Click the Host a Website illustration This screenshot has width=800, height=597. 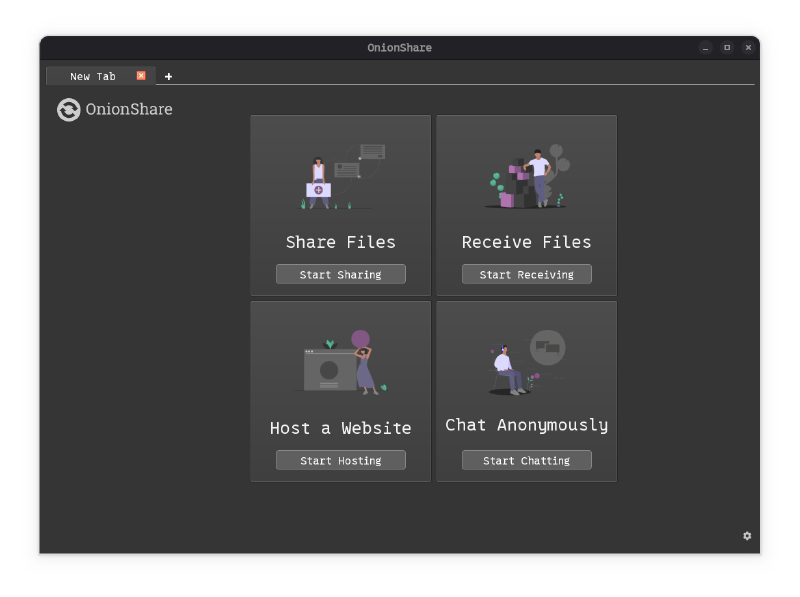pos(341,362)
